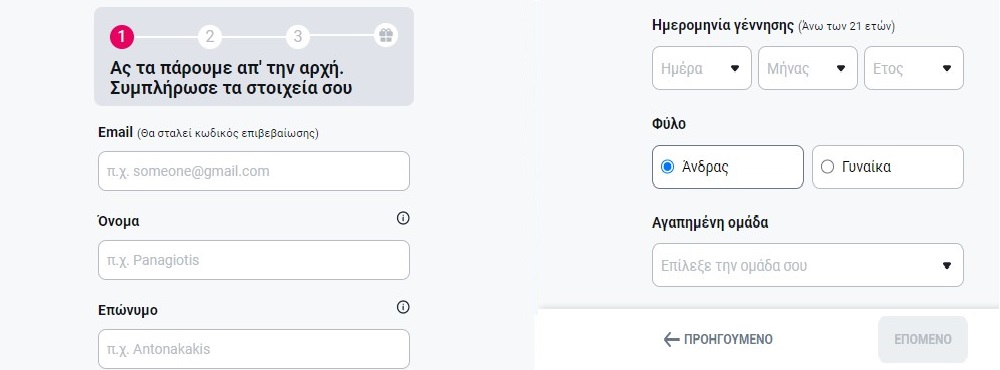Focus the Επώνυμο input field
Screen dimensions: 1000x370
coord(254,349)
